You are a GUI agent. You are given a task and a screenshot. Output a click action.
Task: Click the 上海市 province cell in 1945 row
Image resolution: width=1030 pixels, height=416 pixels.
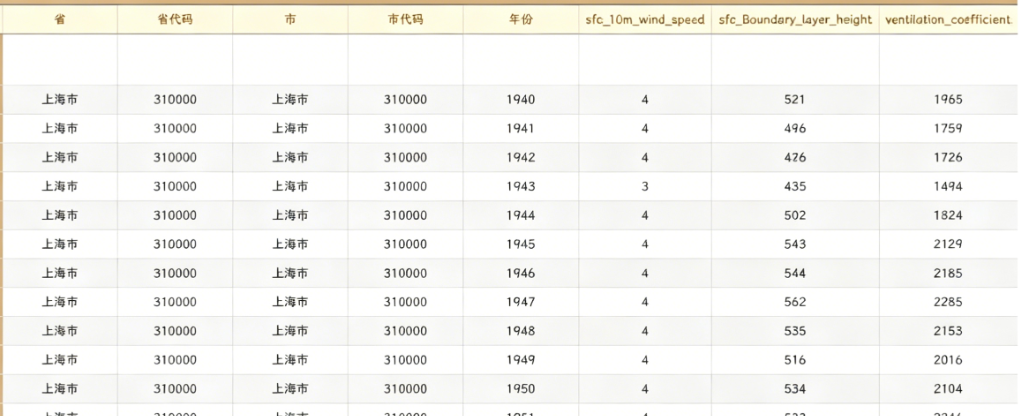[x=59, y=244]
